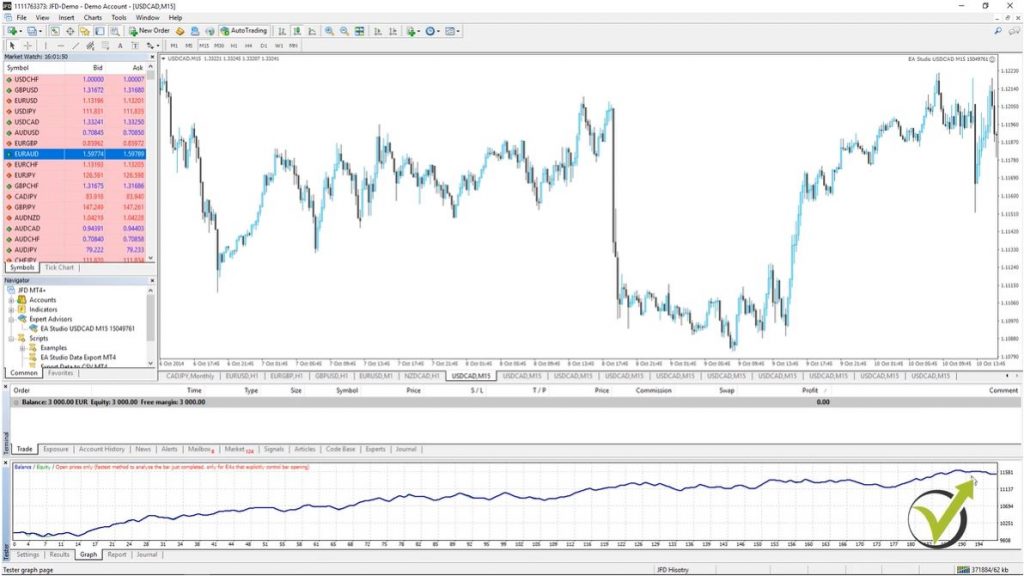The image size is (1024, 576).
Task: Select the Crosshair cursor tool
Action: pos(27,45)
